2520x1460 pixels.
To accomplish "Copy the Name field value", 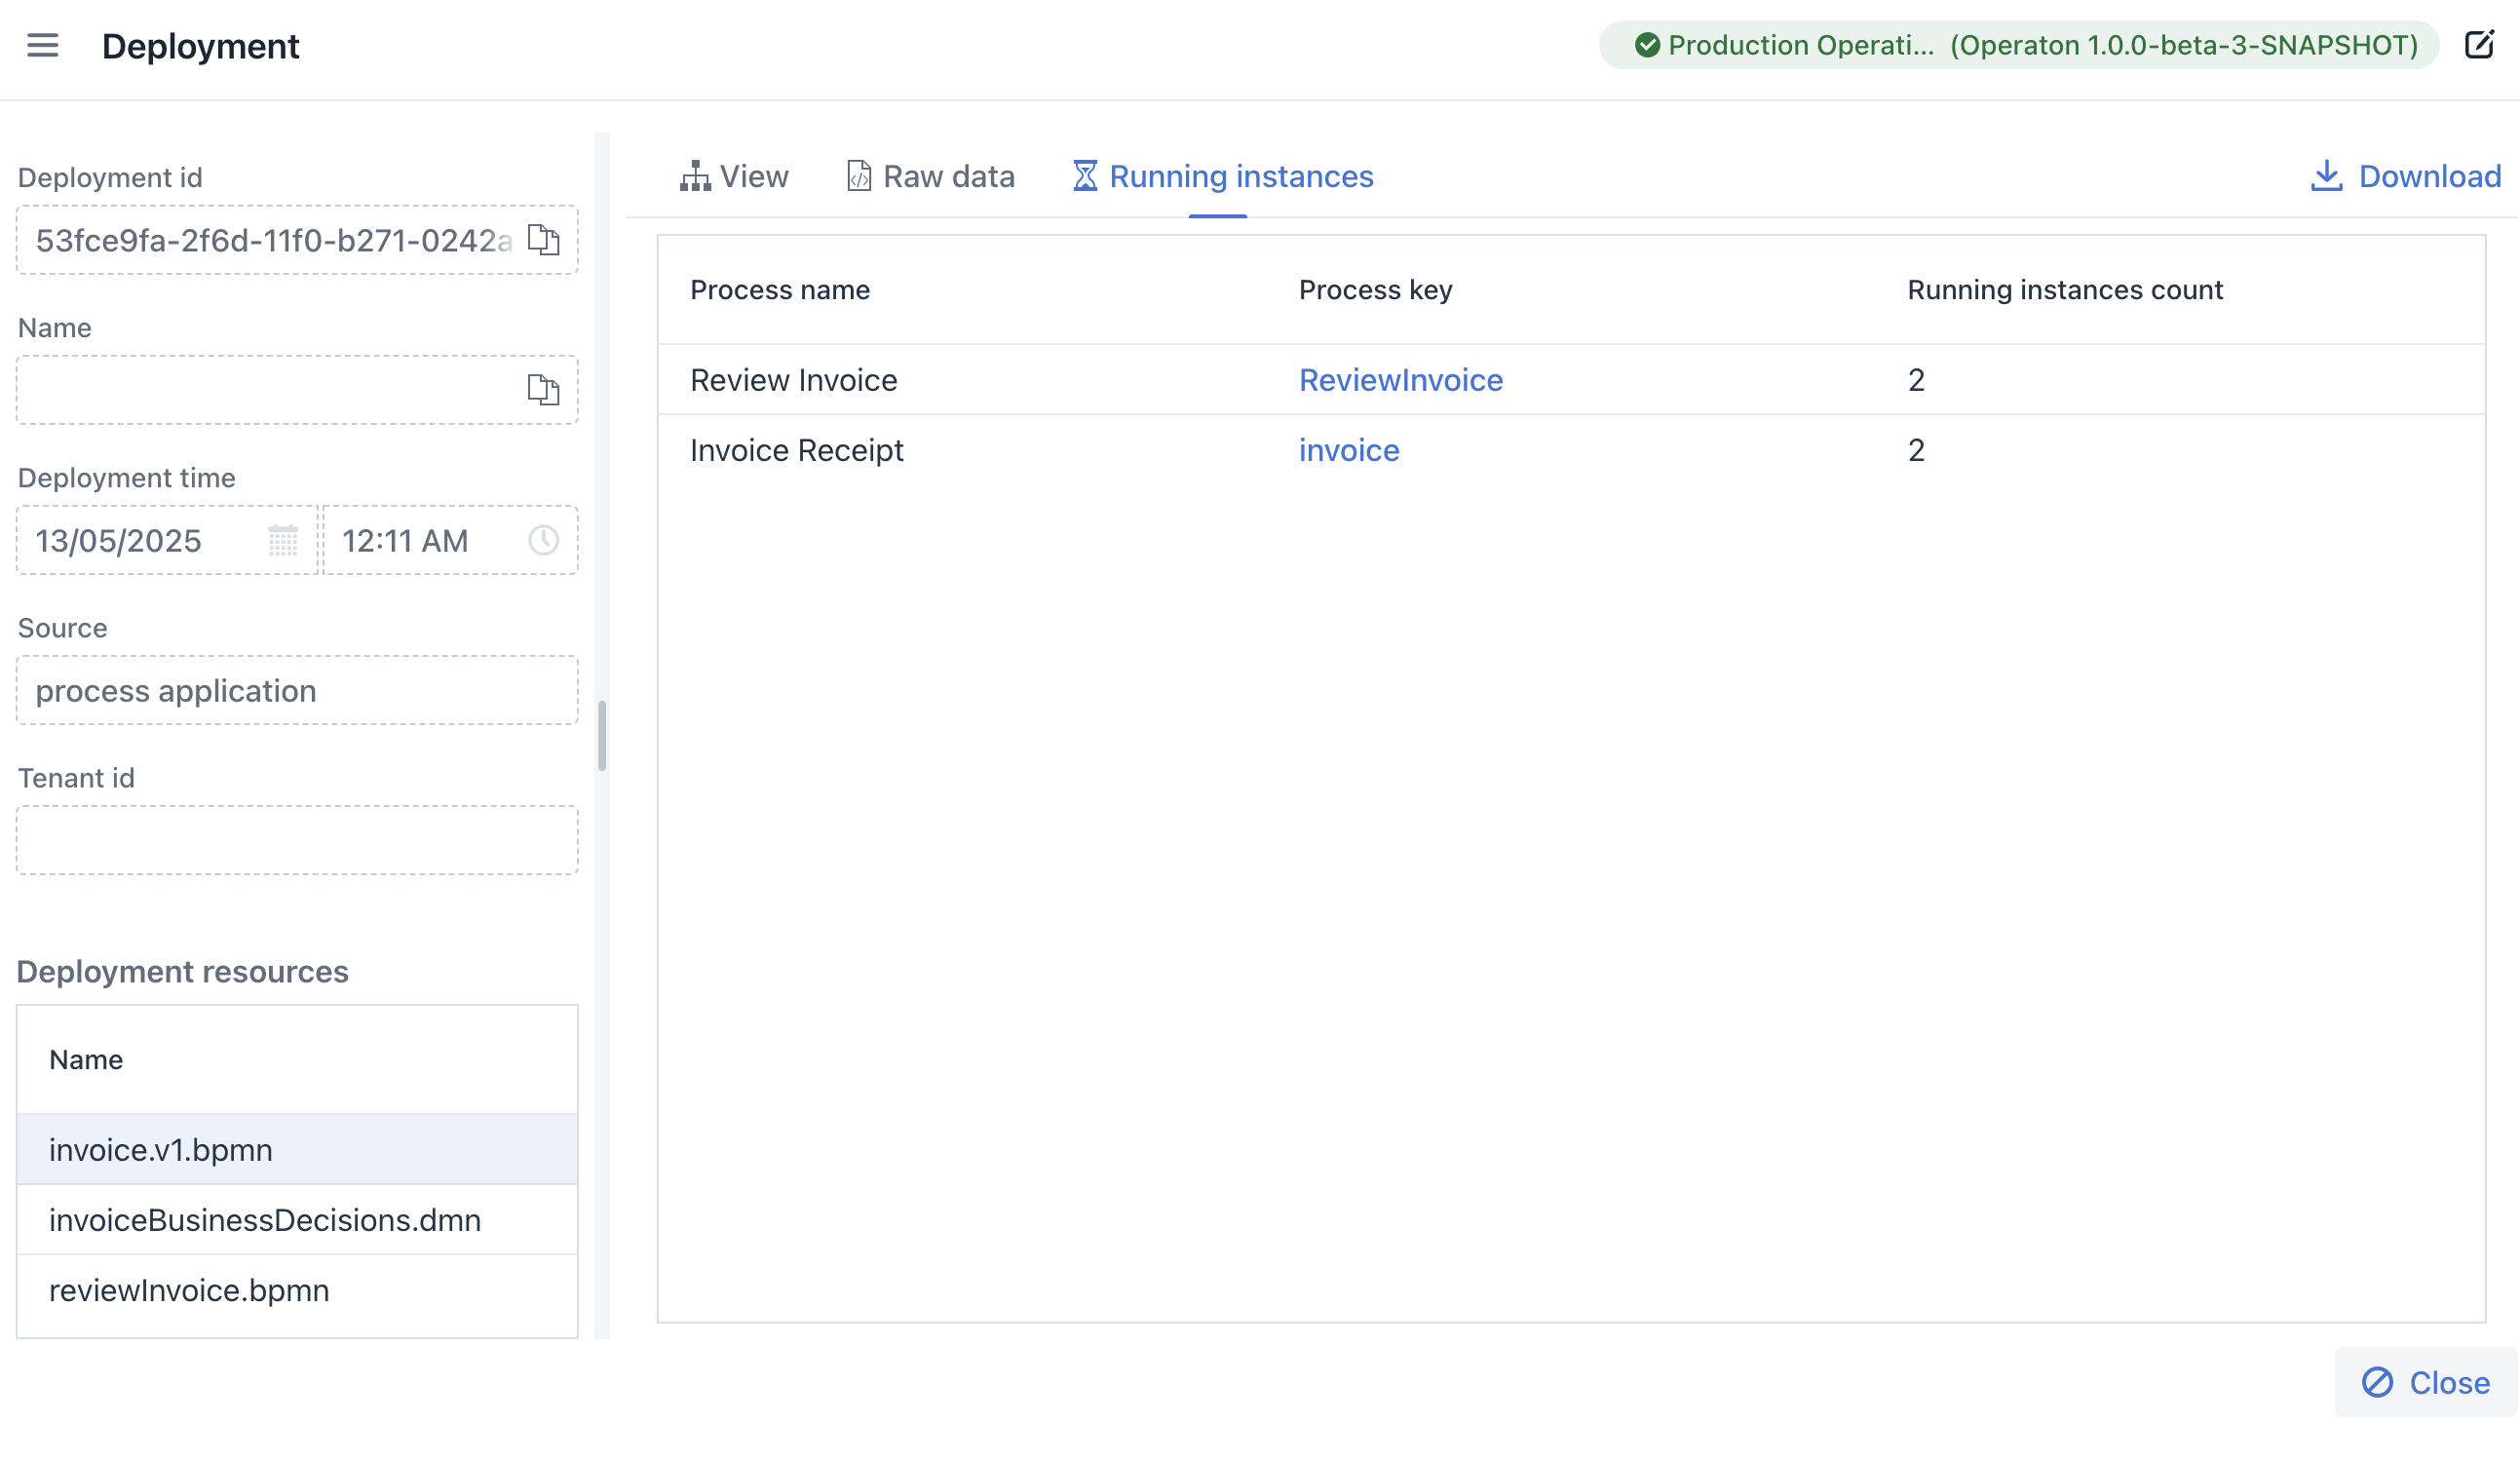I will click(x=543, y=390).
